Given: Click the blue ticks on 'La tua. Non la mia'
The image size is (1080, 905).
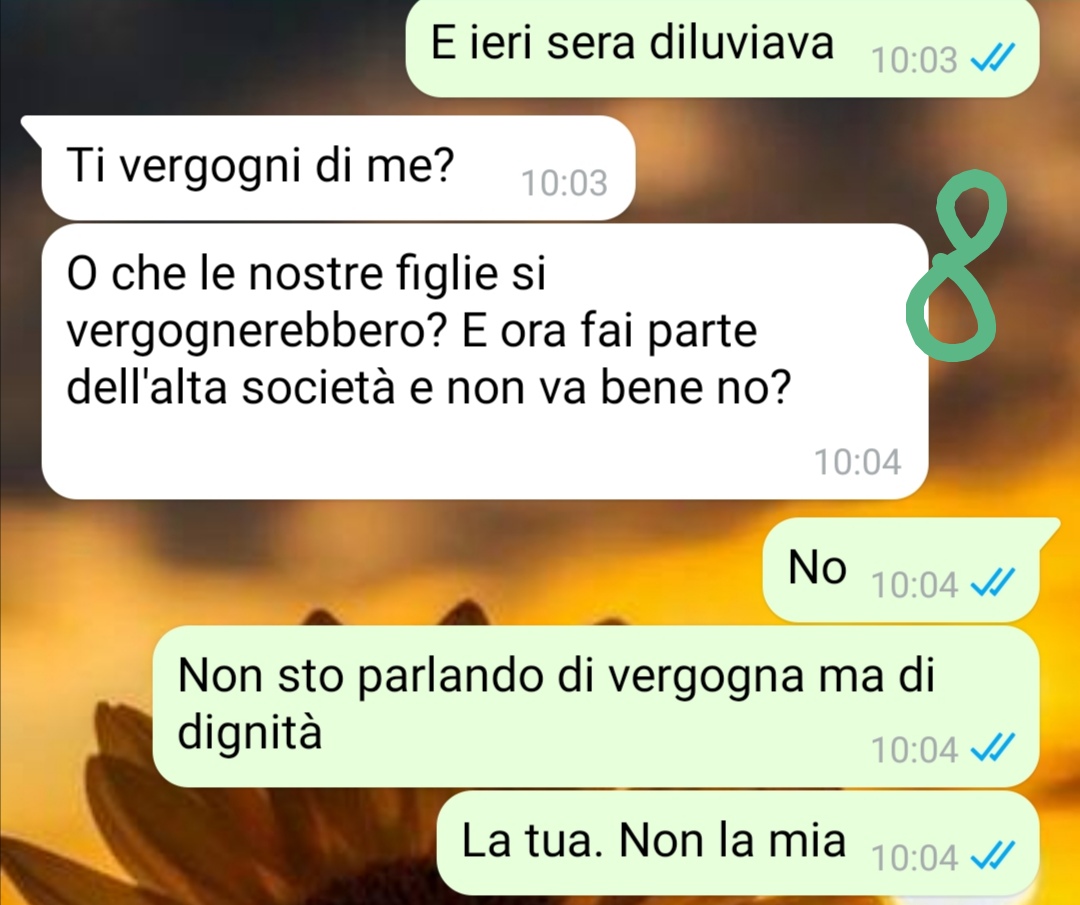Looking at the screenshot, I should point(993,857).
